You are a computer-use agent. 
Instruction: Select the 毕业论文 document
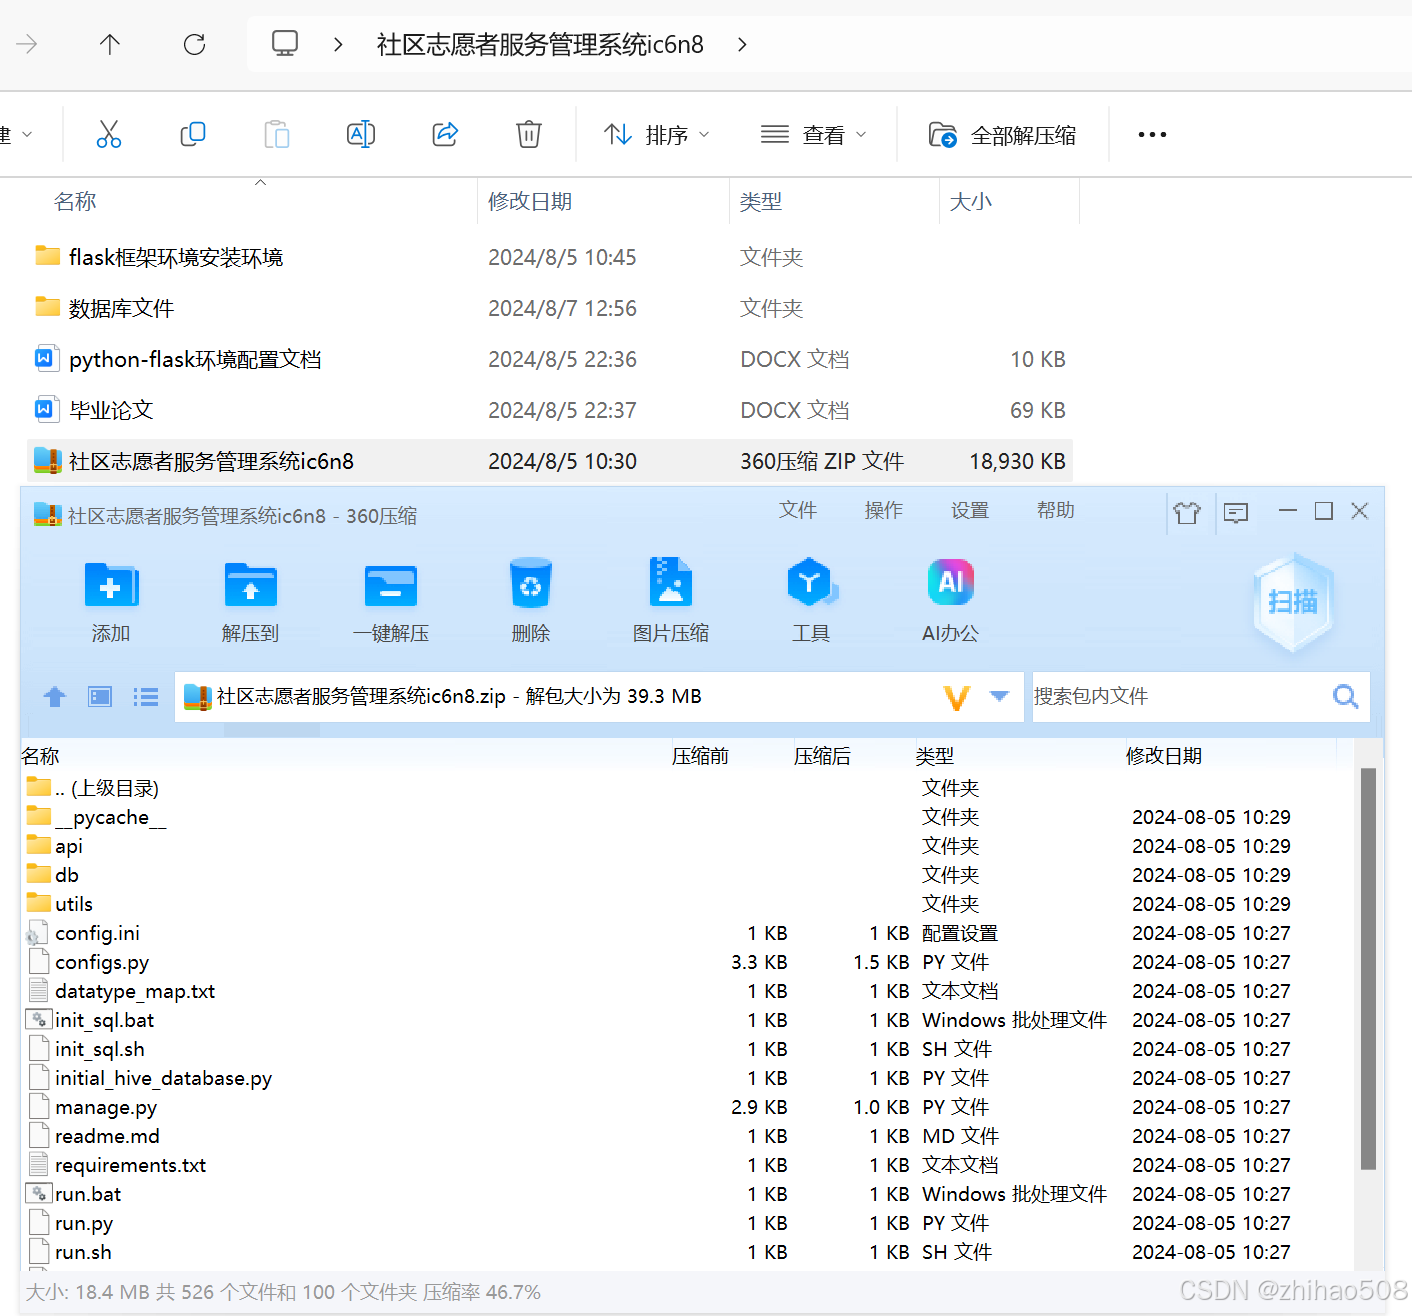[x=550, y=410]
